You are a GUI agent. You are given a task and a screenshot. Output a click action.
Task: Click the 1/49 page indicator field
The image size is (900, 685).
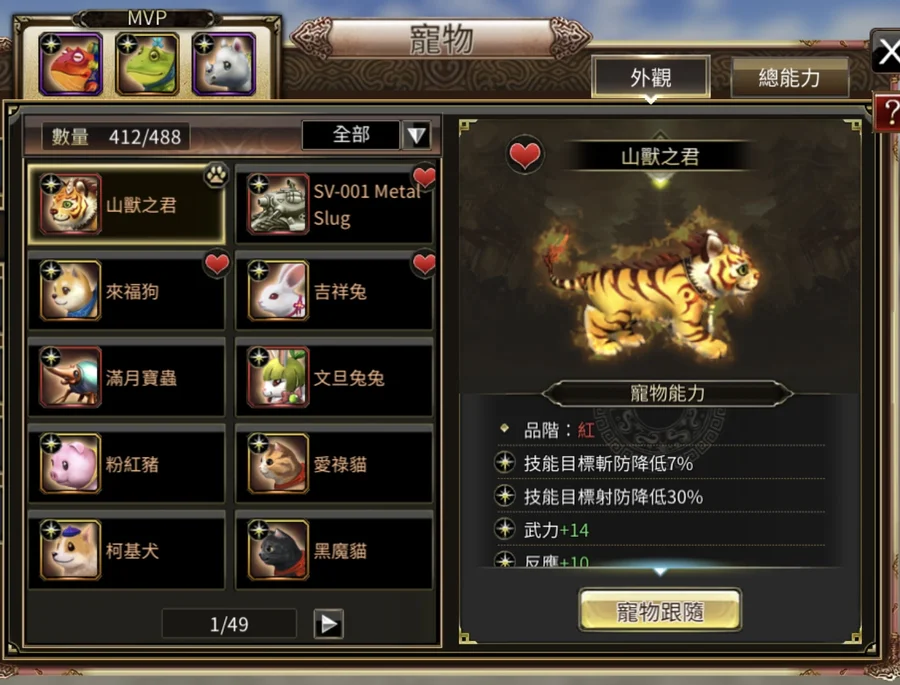pos(229,624)
